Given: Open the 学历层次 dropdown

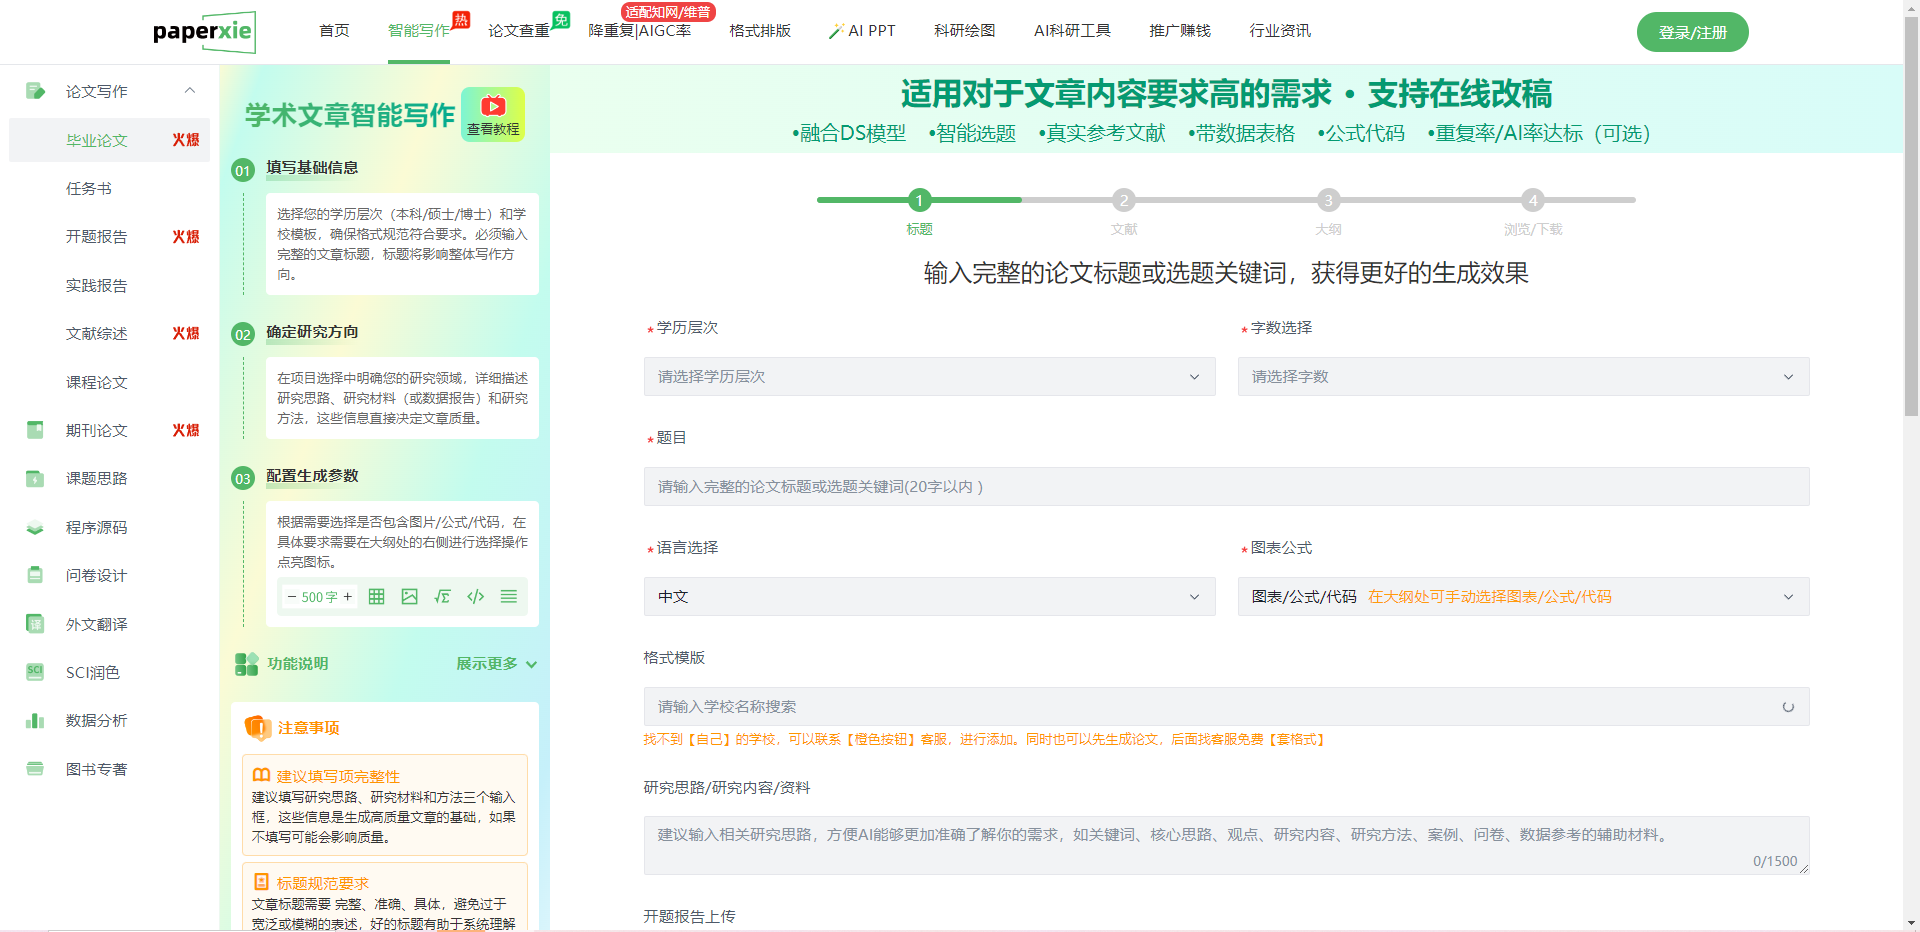Looking at the screenshot, I should click(x=929, y=377).
